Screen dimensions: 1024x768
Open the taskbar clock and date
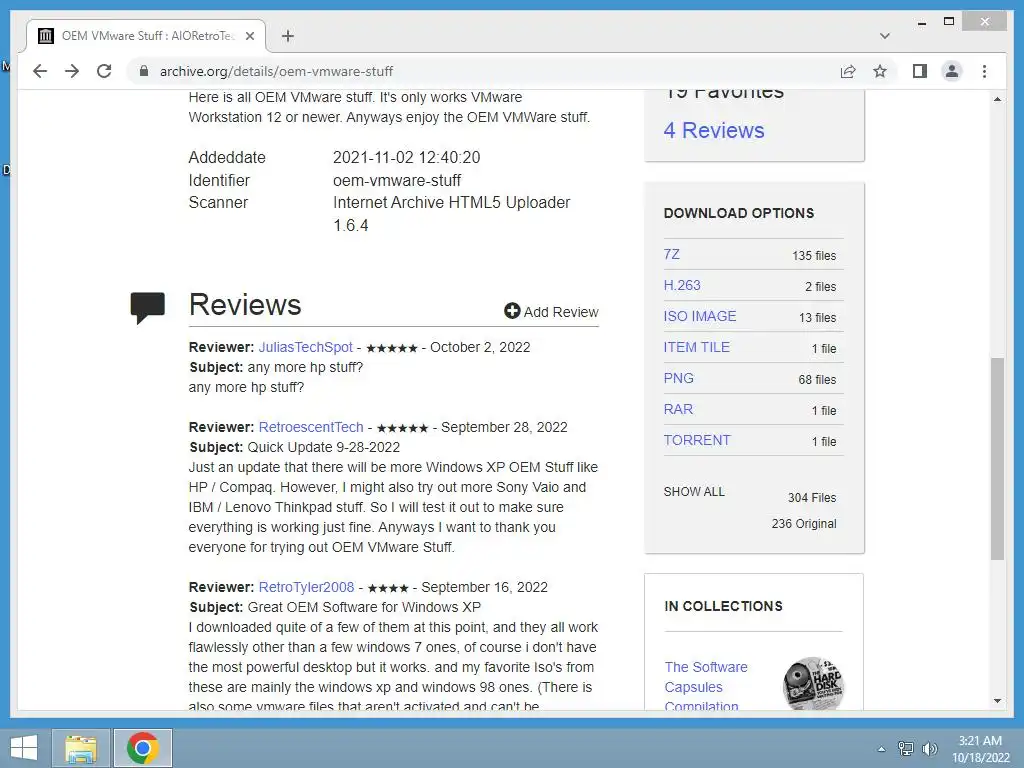click(x=980, y=749)
